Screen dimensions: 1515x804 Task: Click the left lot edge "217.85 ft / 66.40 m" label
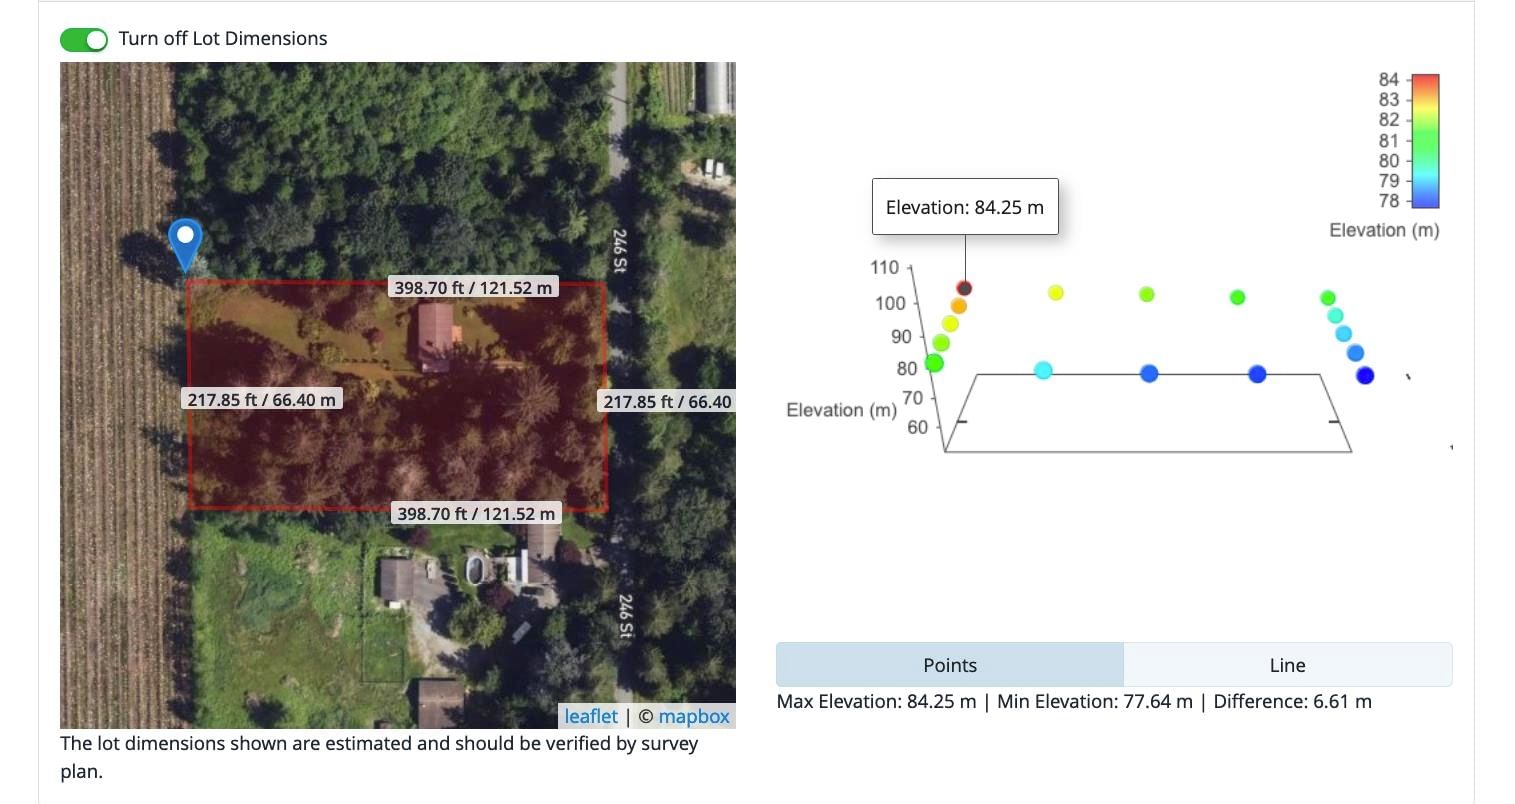[x=262, y=399]
